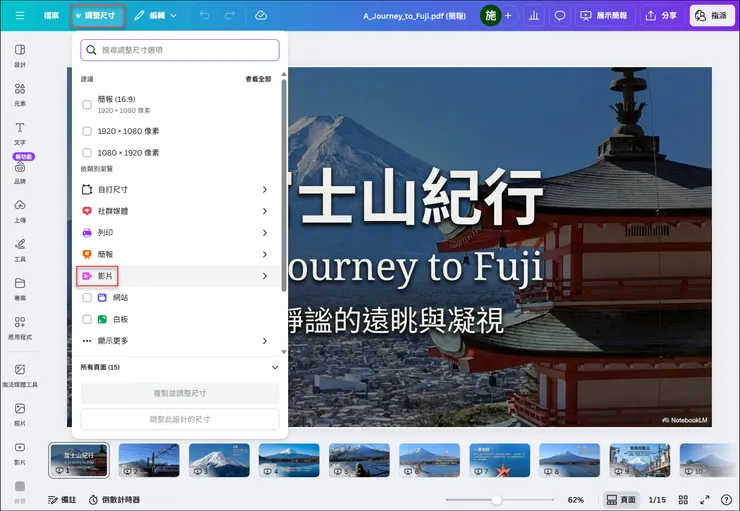Image resolution: width=740 pixels, height=511 pixels.
Task: Check the 網站 website option
Action: (87, 298)
